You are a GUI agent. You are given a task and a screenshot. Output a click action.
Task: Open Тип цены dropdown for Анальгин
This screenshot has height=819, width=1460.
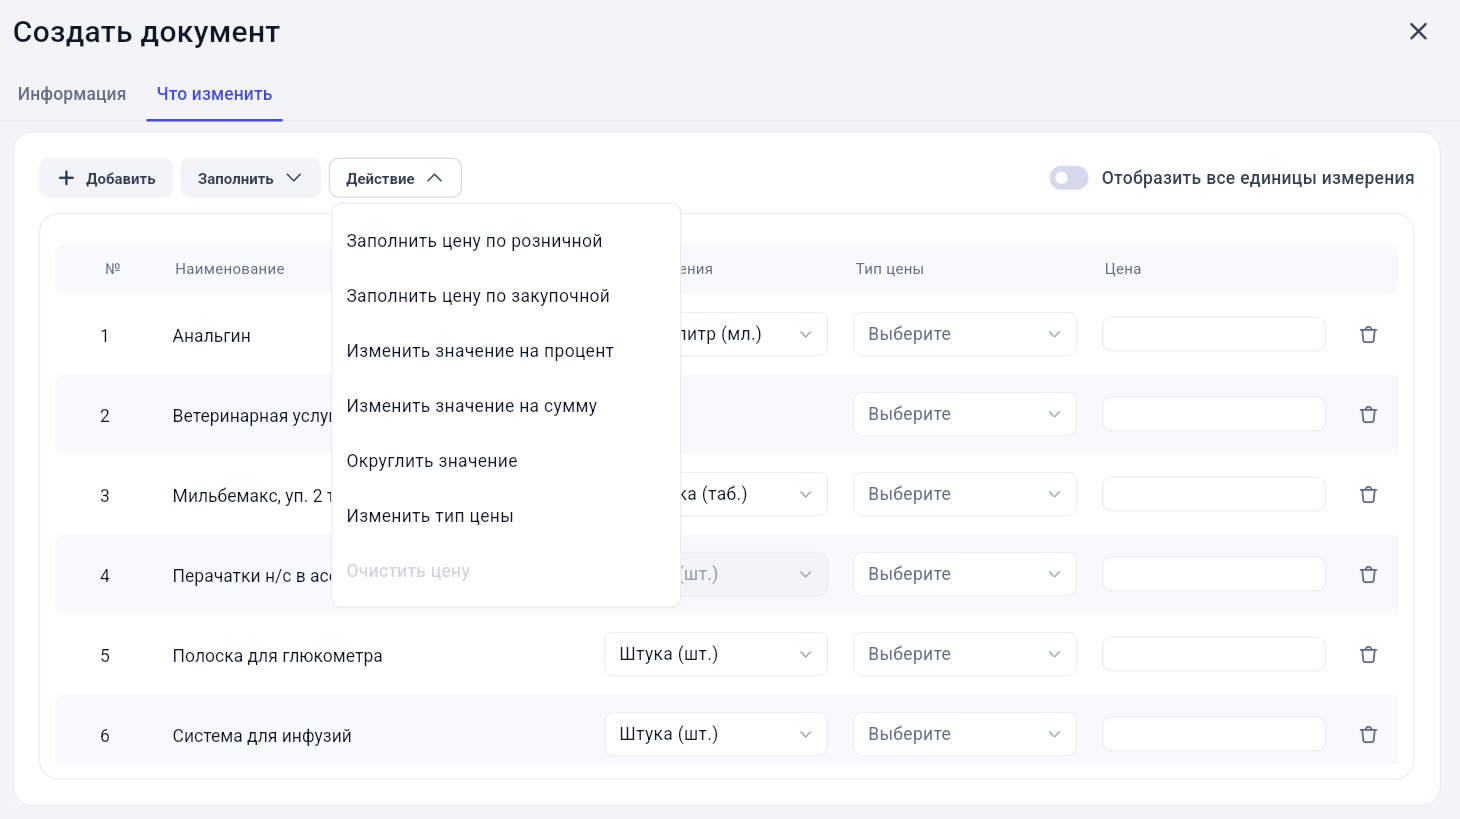tap(964, 334)
